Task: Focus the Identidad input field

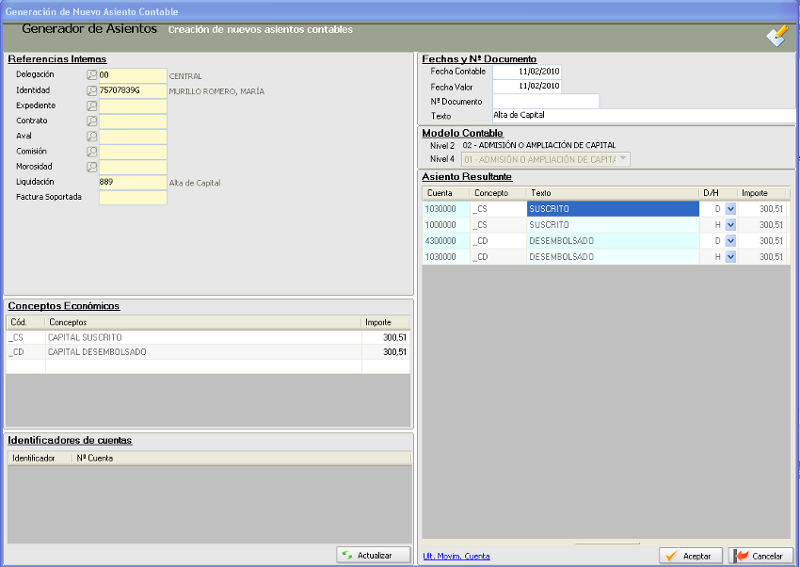Action: [x=133, y=91]
